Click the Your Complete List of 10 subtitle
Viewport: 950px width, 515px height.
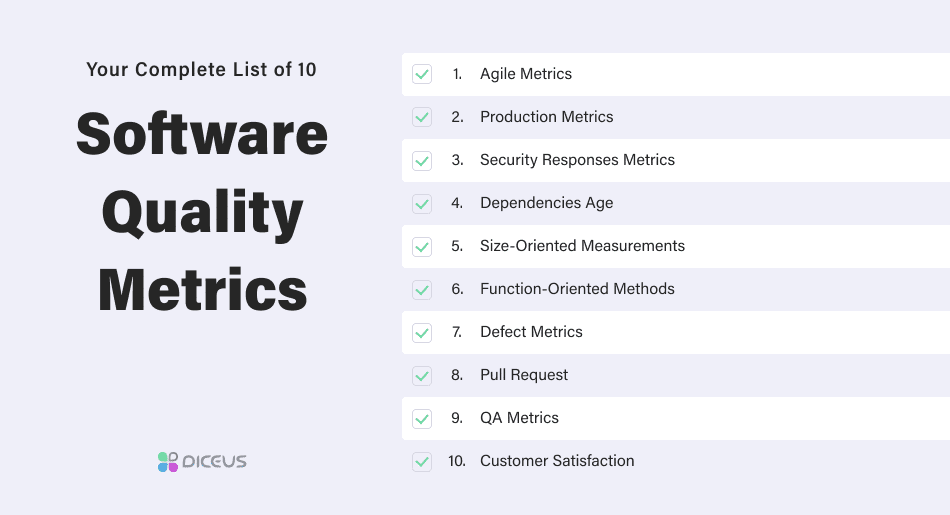click(201, 70)
